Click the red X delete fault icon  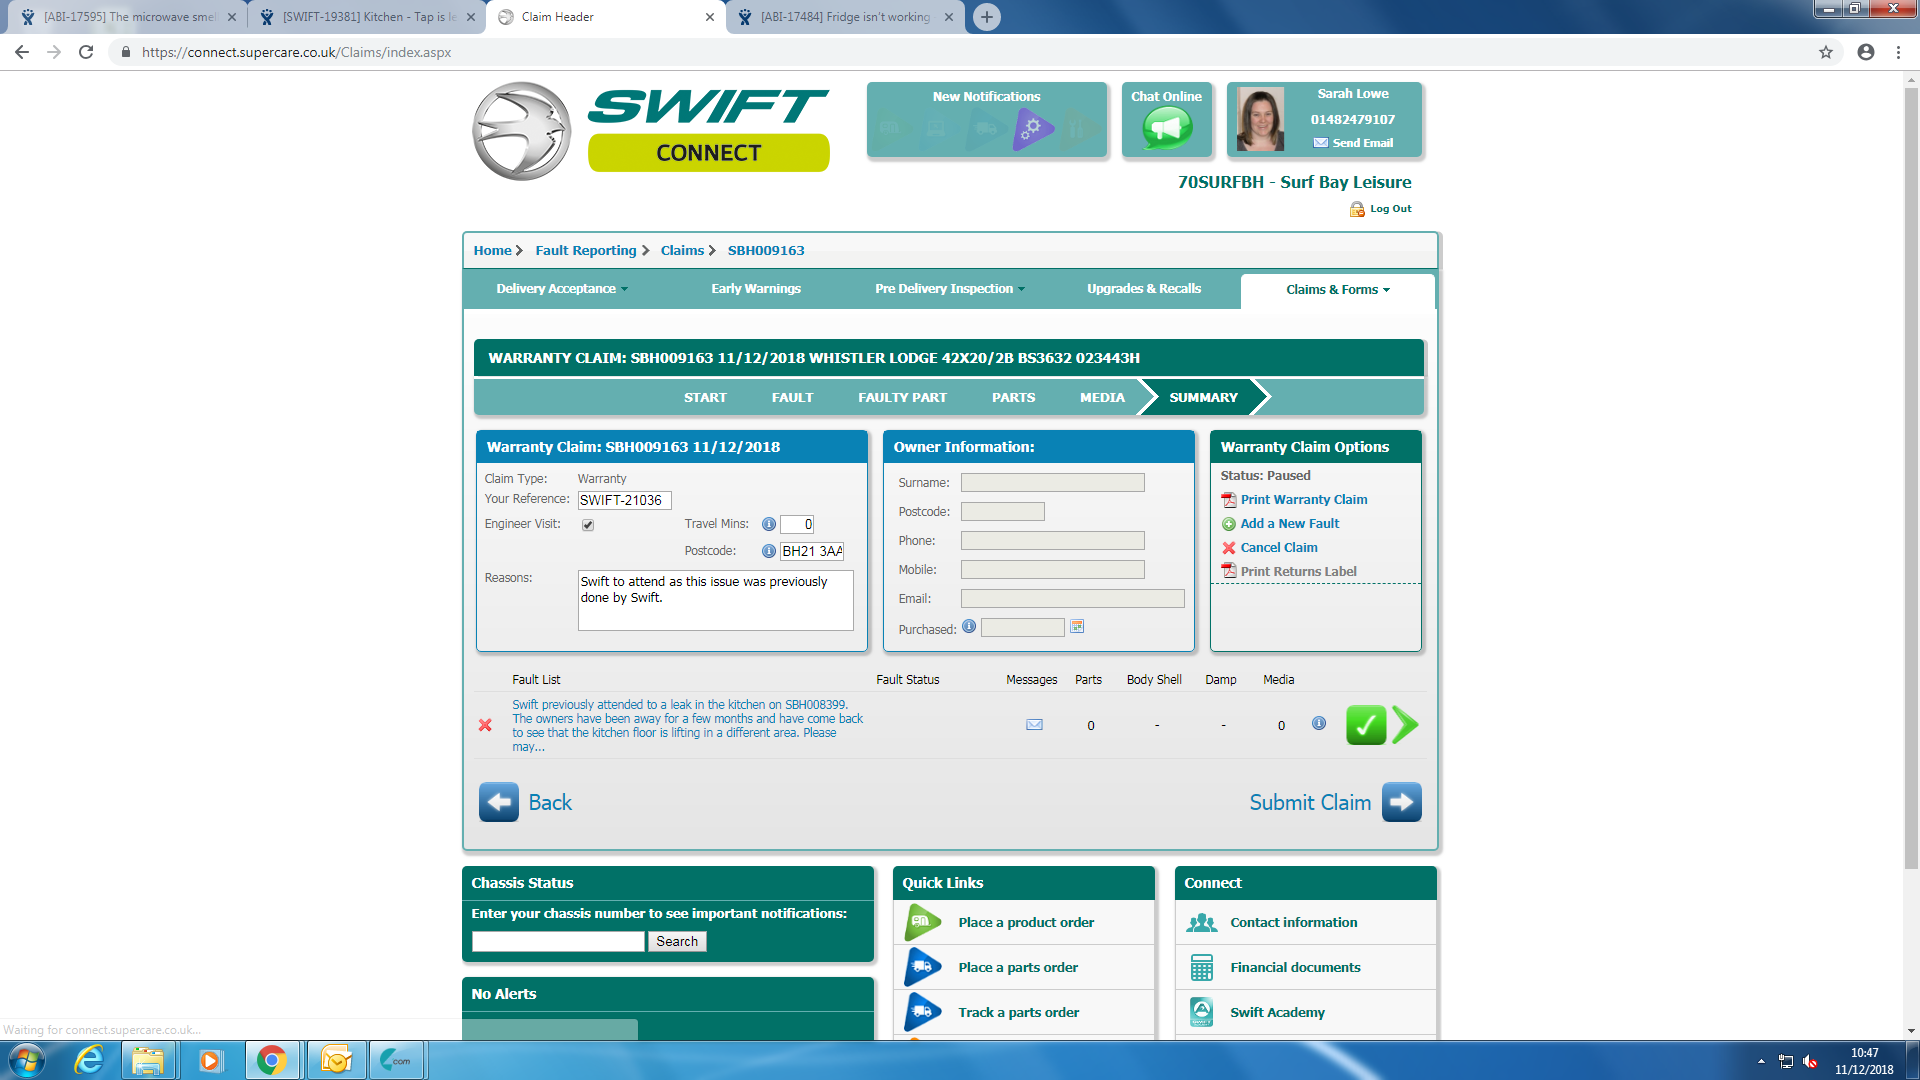click(485, 725)
